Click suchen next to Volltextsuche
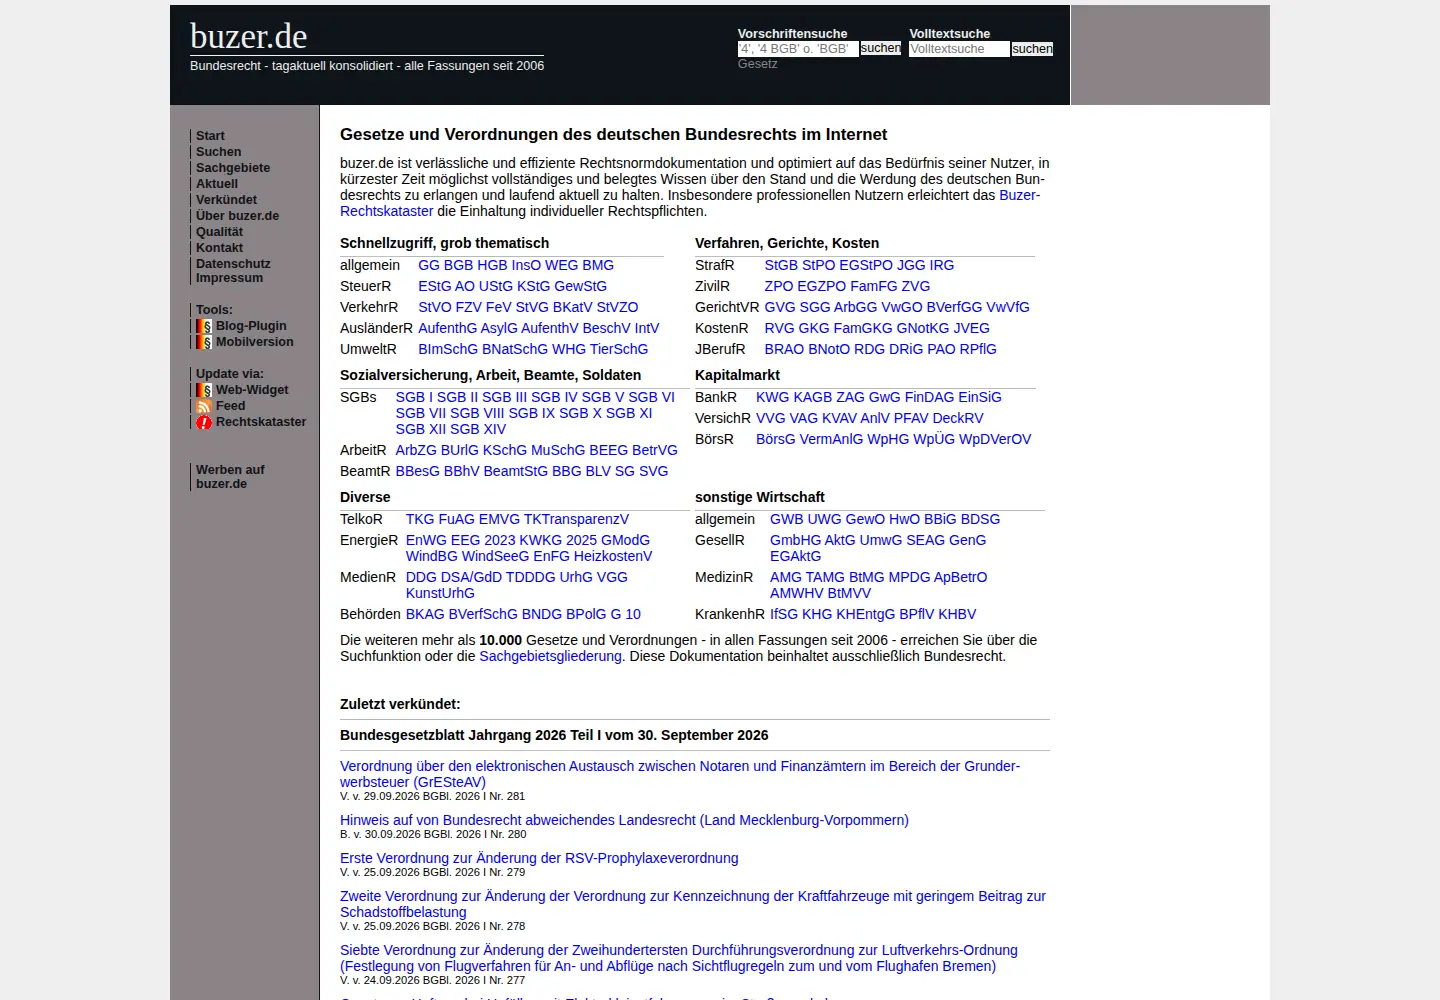 pos(1032,49)
